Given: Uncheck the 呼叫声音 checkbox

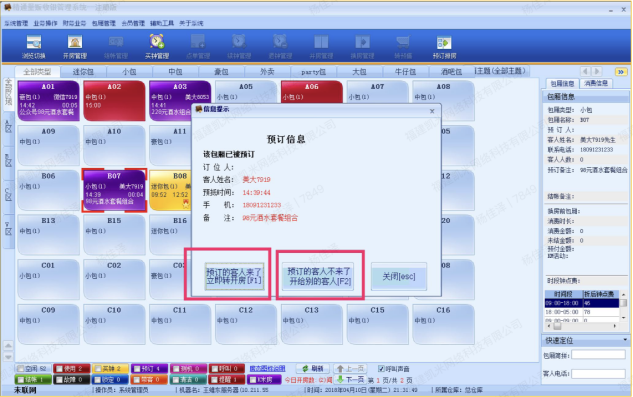Looking at the screenshot, I should point(381,368).
